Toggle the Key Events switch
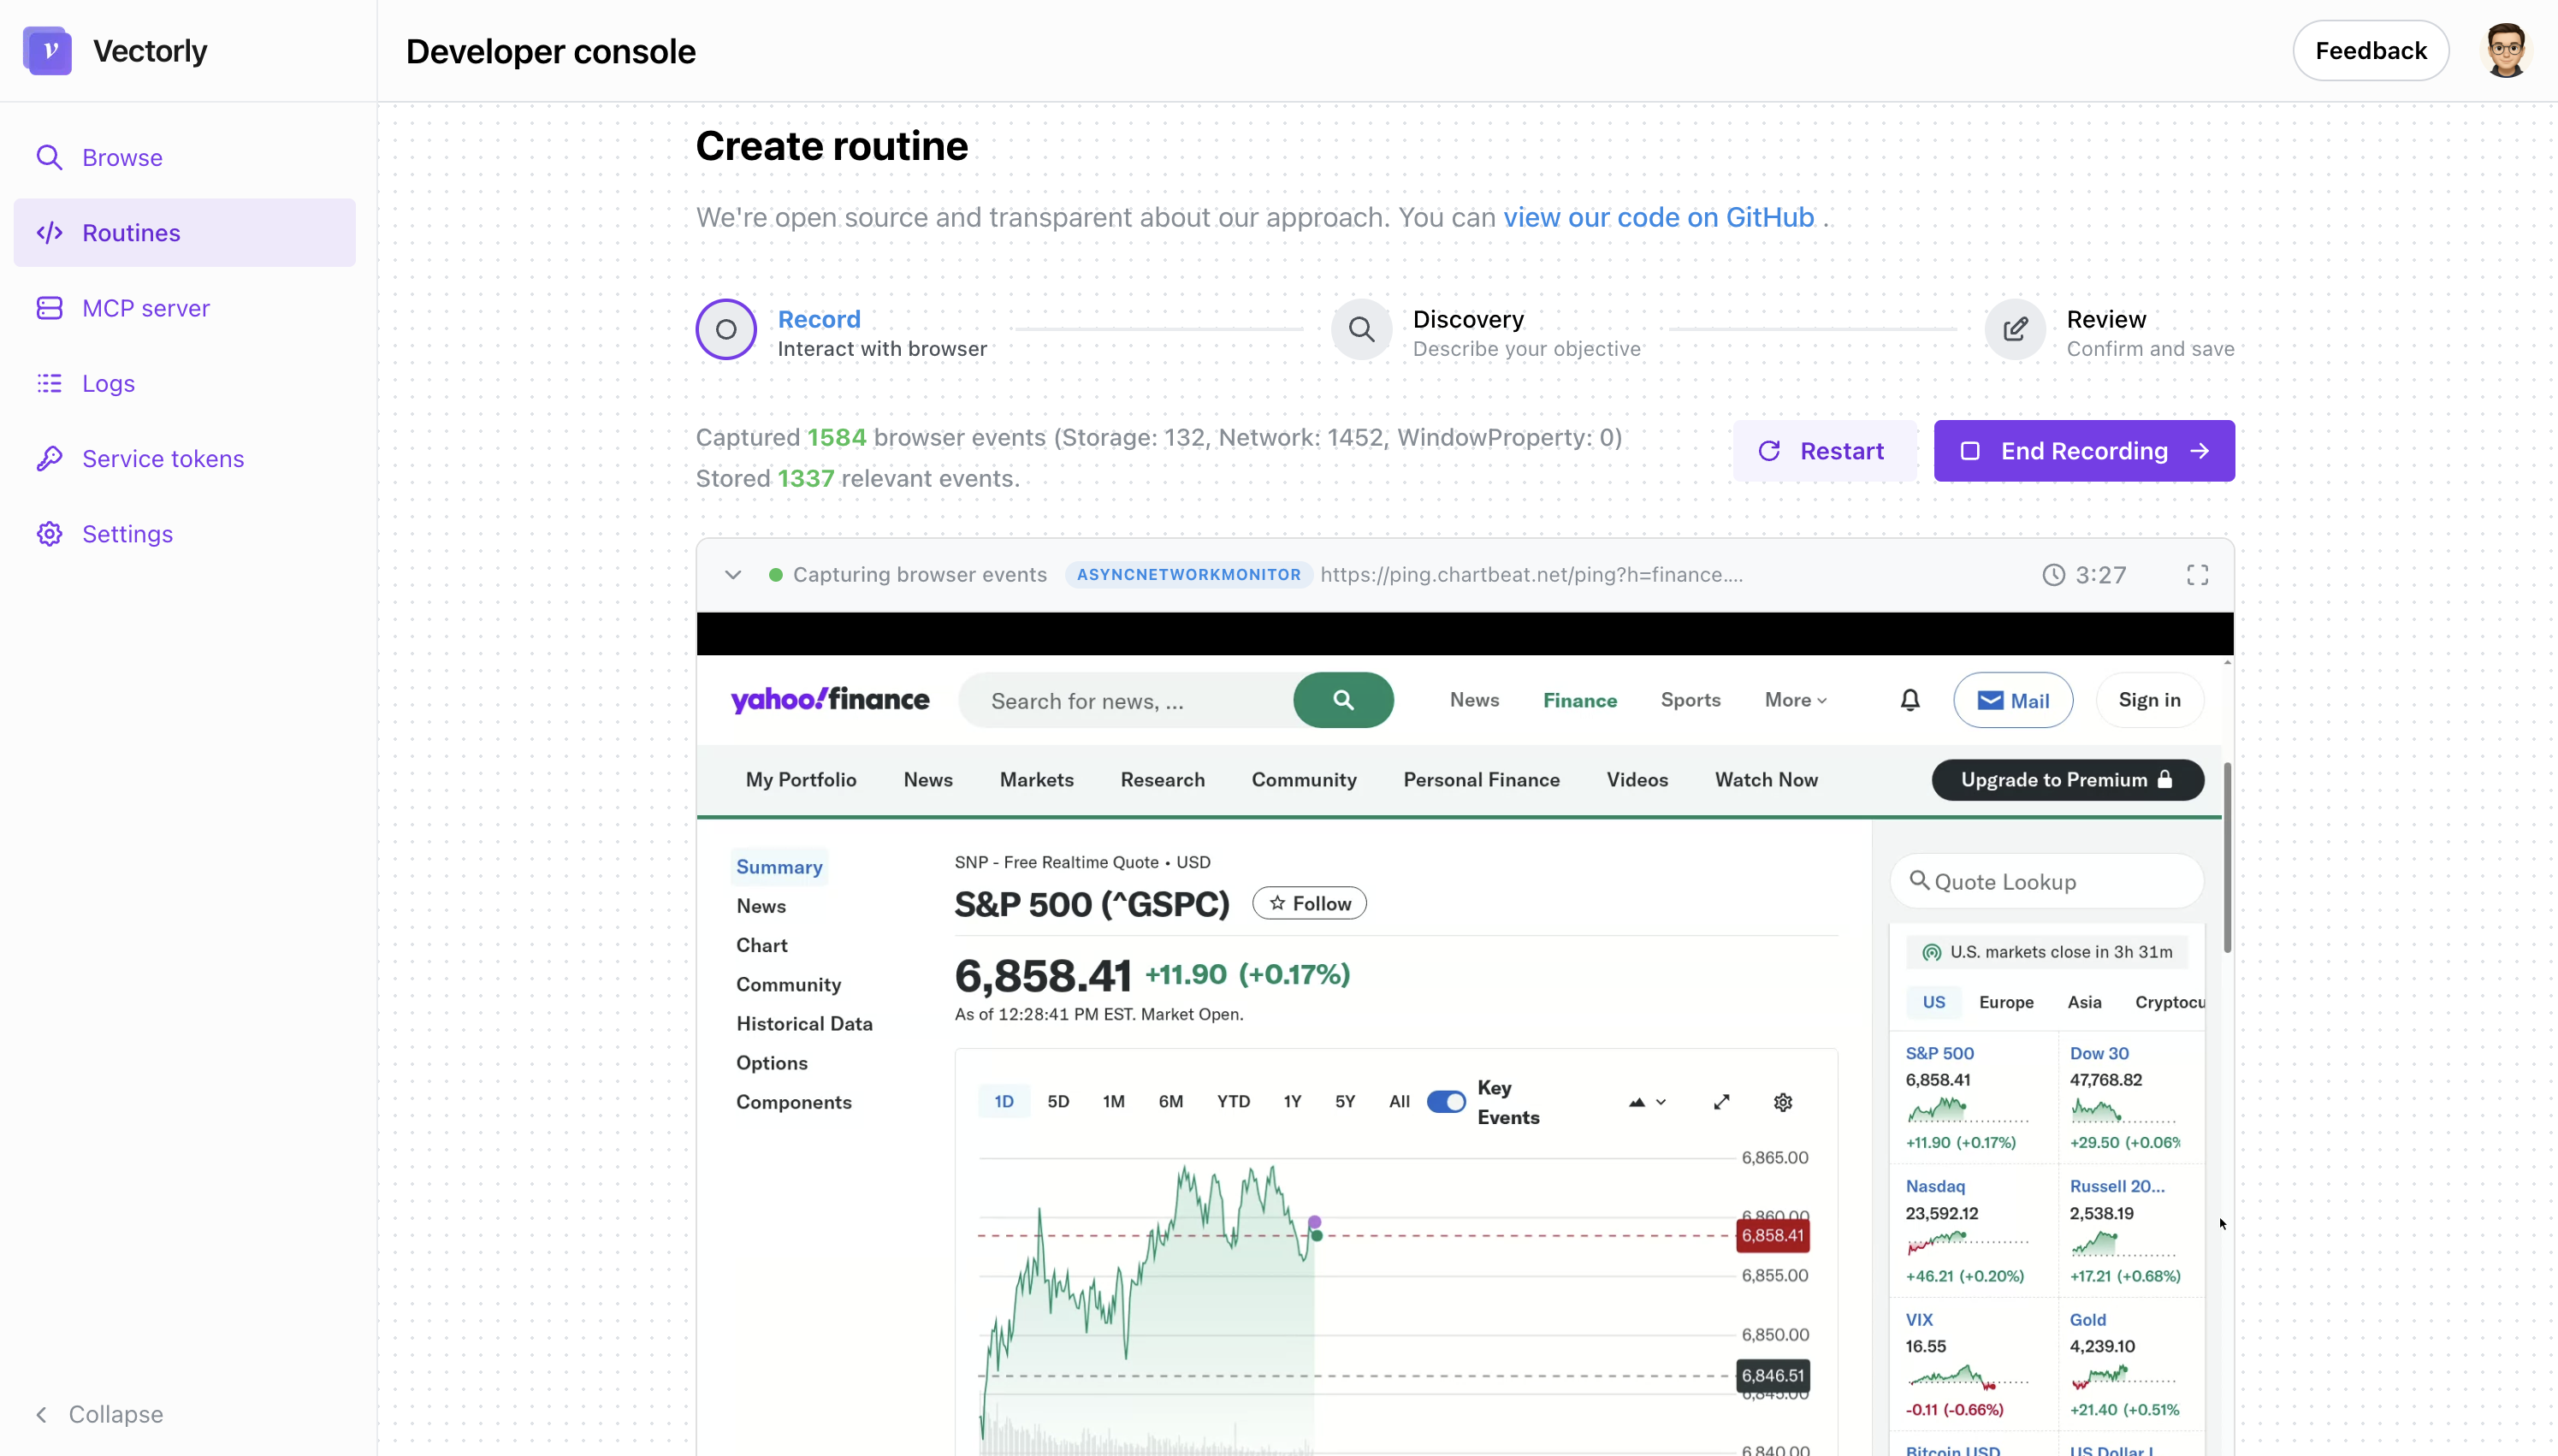Screen dimensions: 2558x1456 pyautogui.click(x=1445, y=1102)
